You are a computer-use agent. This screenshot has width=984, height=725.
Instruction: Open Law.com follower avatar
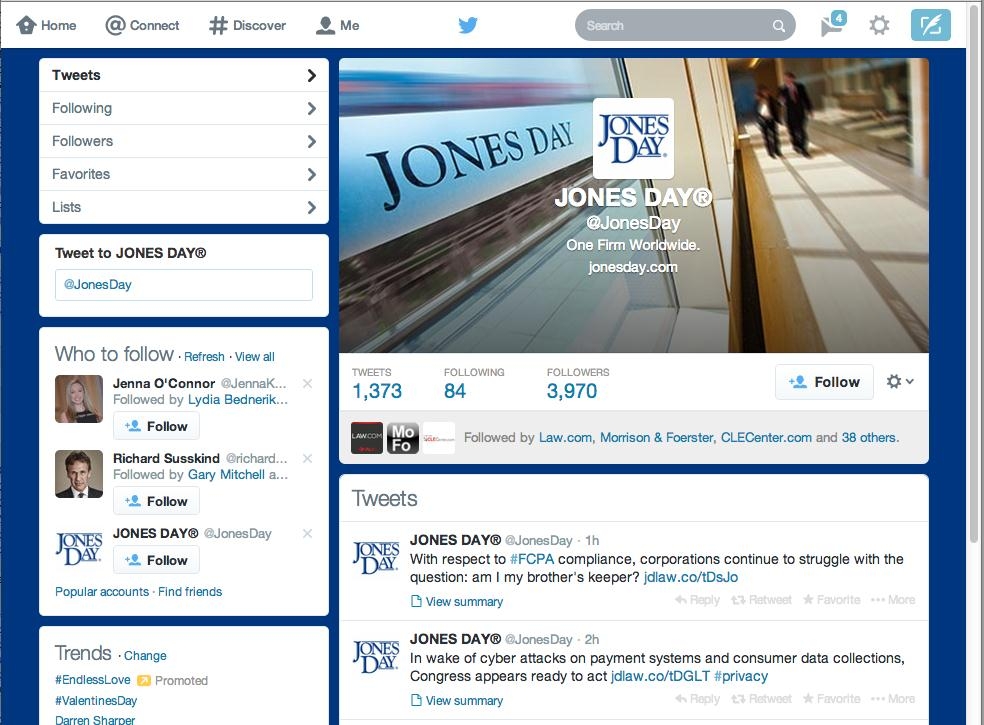367,438
